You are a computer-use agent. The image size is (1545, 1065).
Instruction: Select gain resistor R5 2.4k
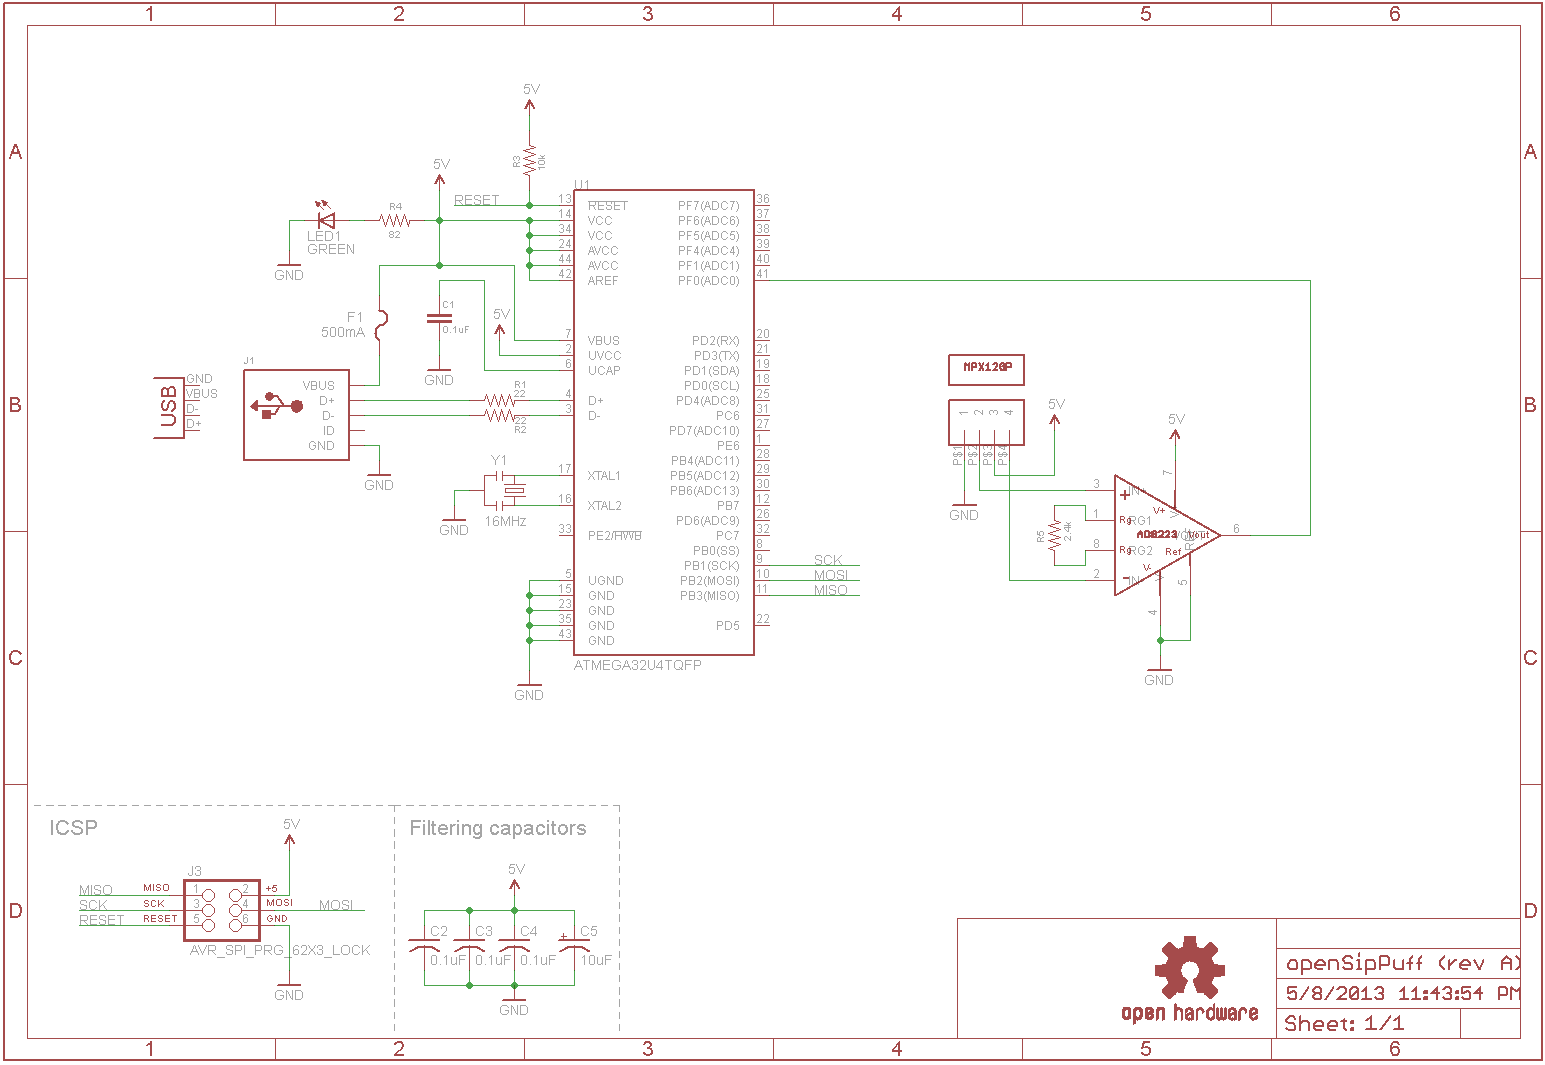pyautogui.click(x=1054, y=536)
